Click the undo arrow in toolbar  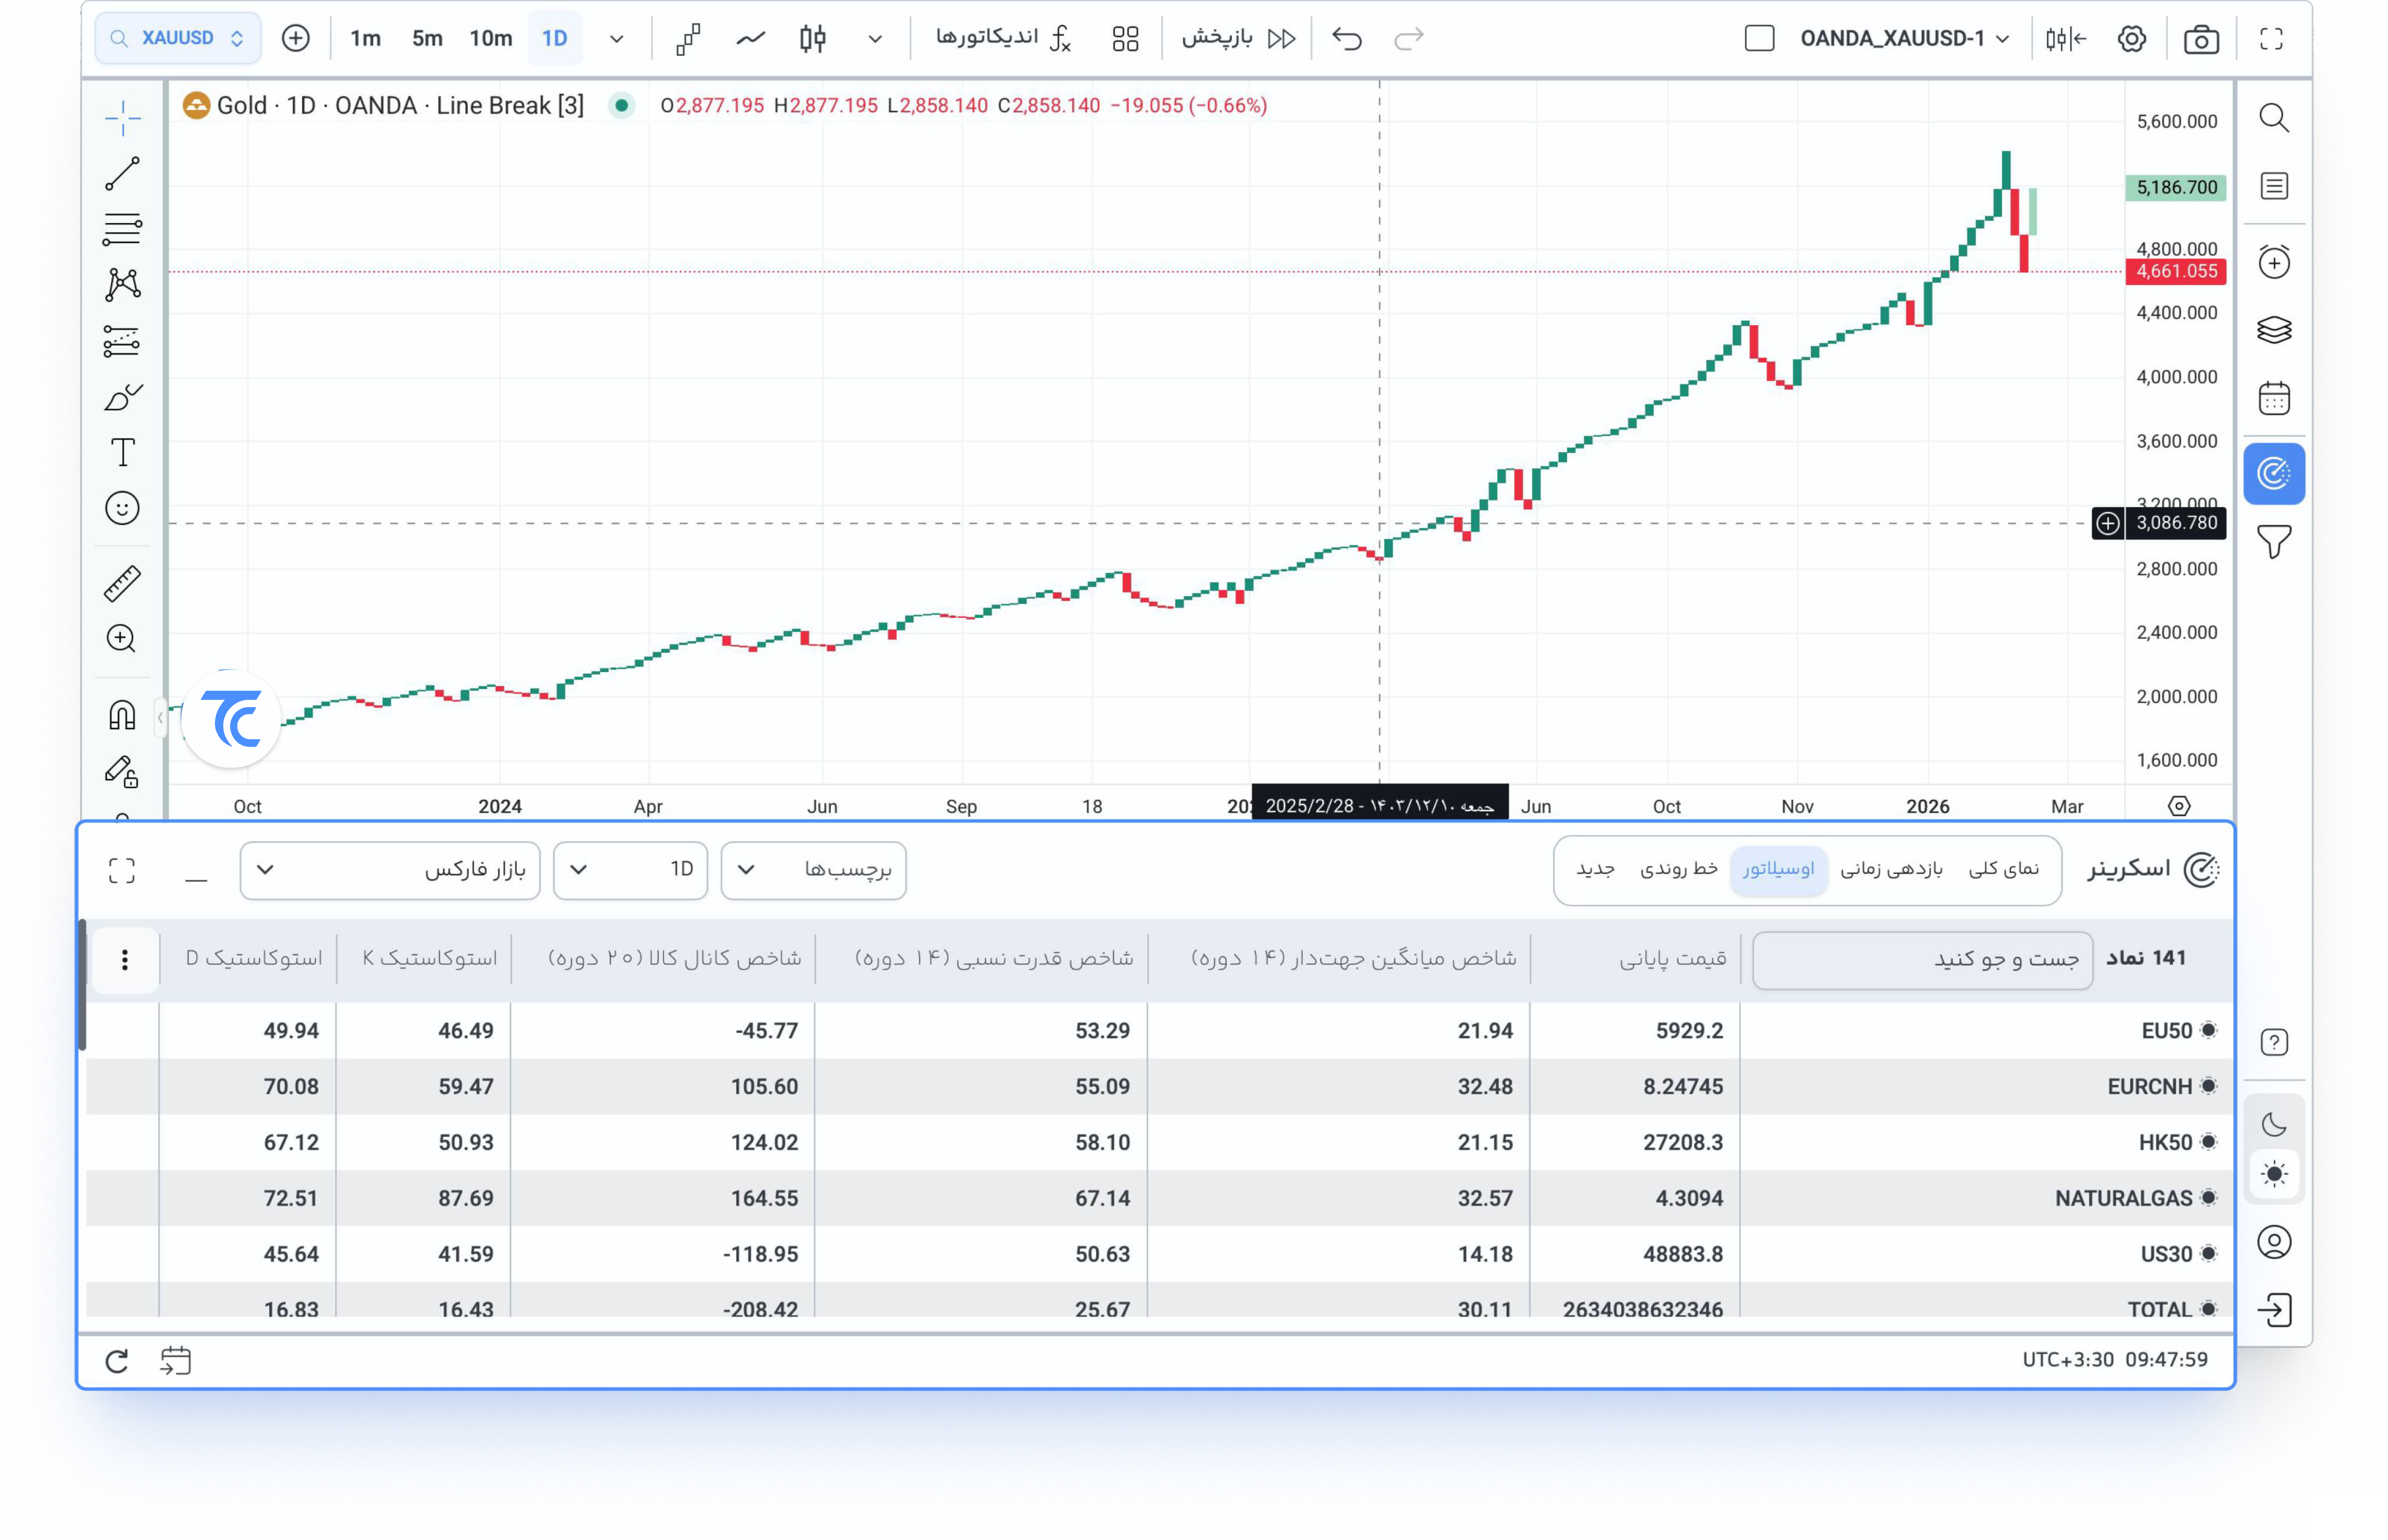[x=1347, y=39]
